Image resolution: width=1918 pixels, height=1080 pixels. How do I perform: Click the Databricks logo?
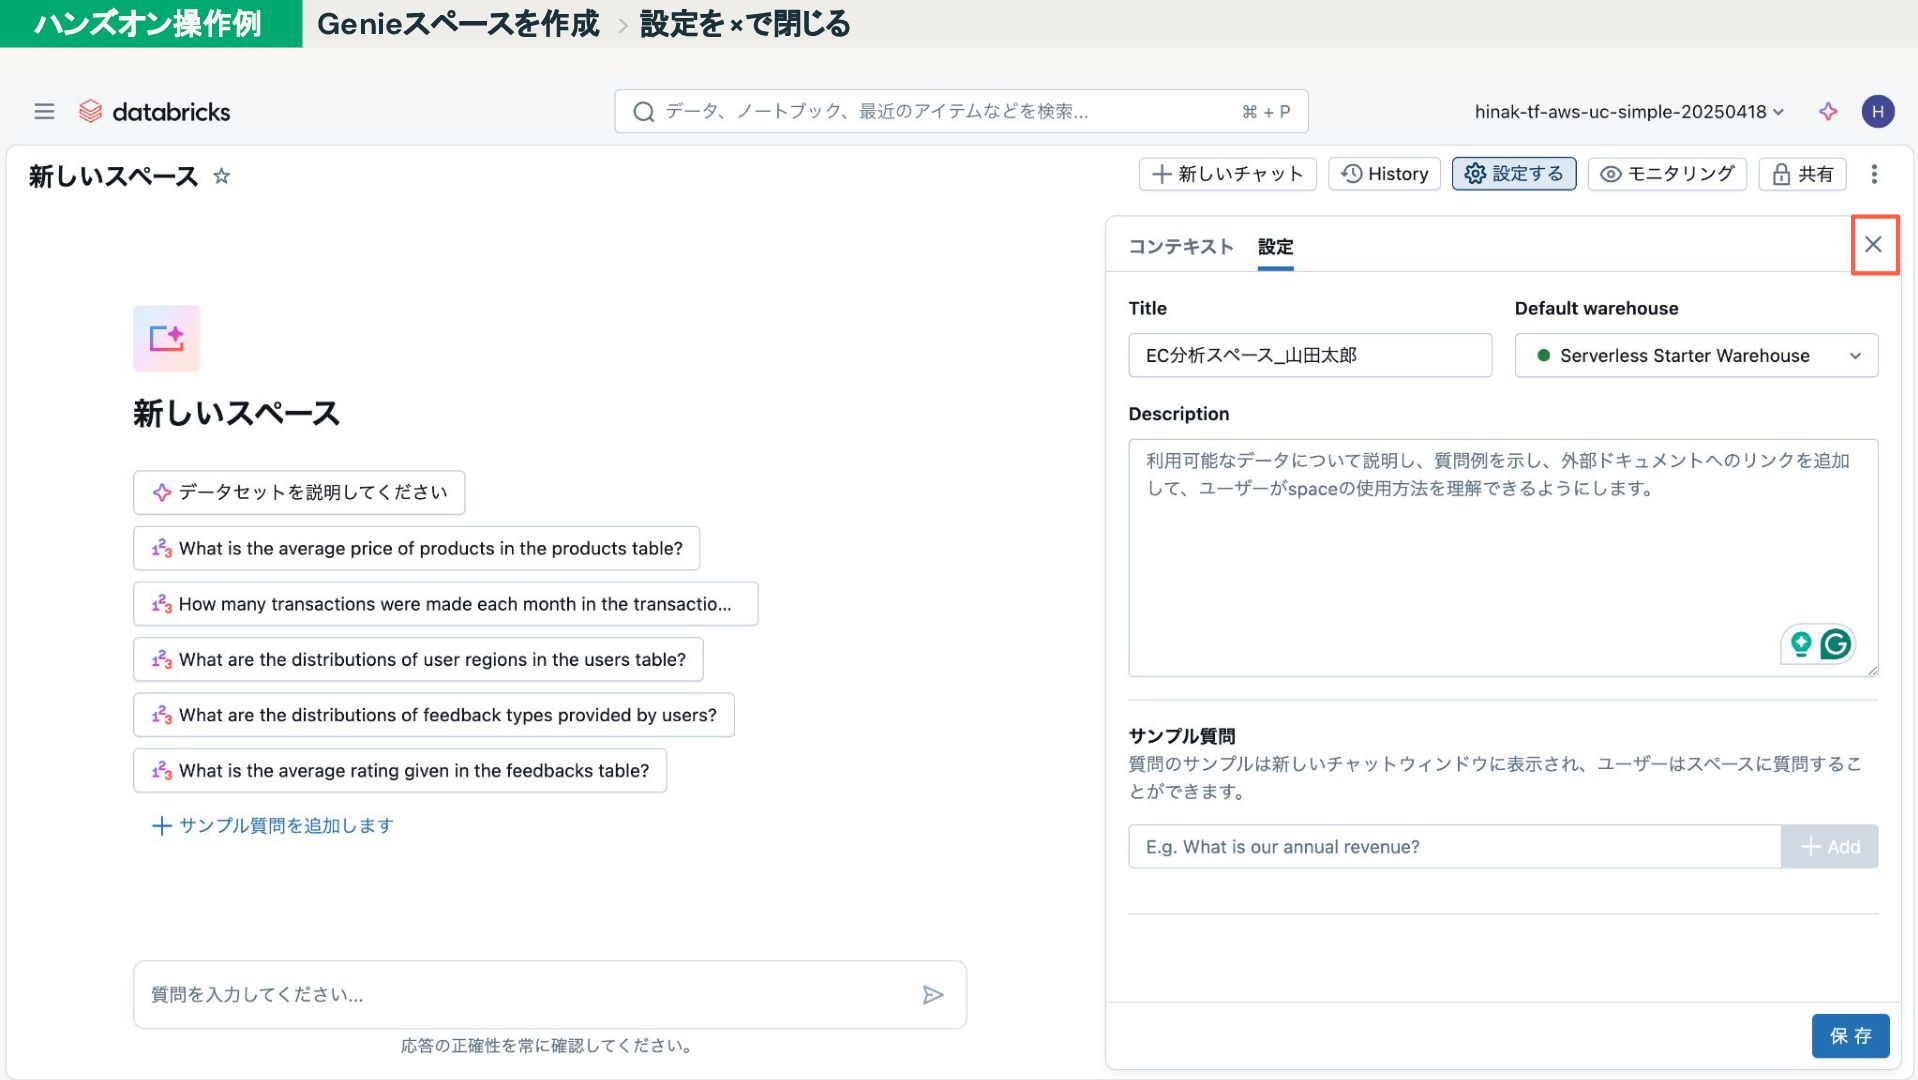[155, 112]
